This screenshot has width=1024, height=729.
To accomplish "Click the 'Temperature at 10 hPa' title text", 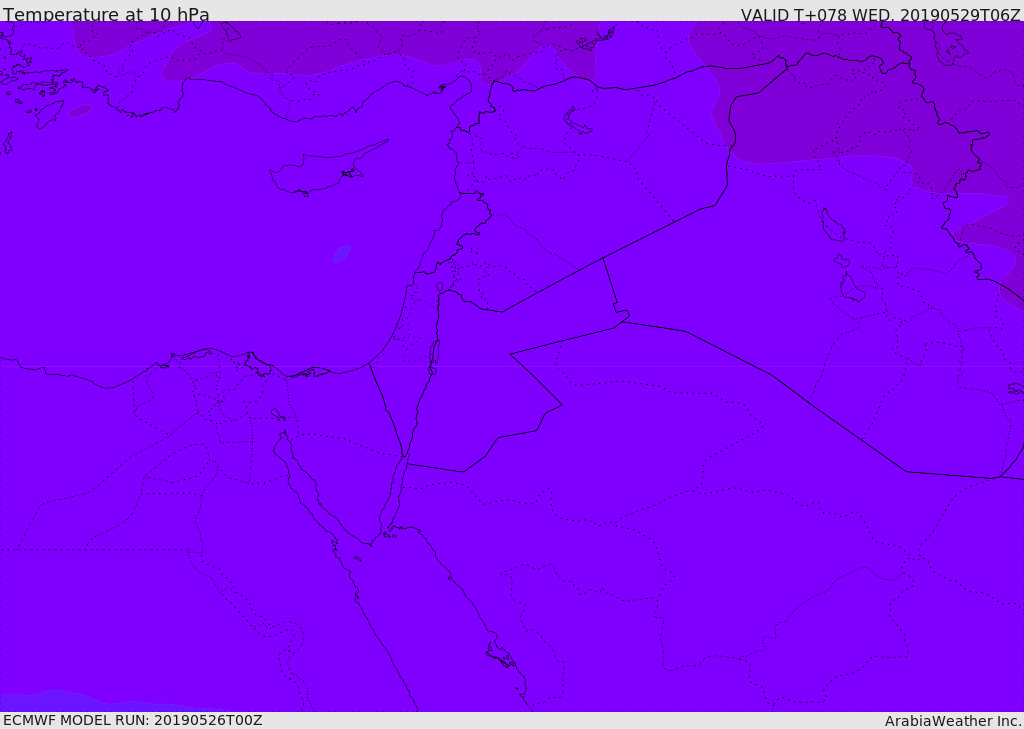I will click(x=106, y=14).
